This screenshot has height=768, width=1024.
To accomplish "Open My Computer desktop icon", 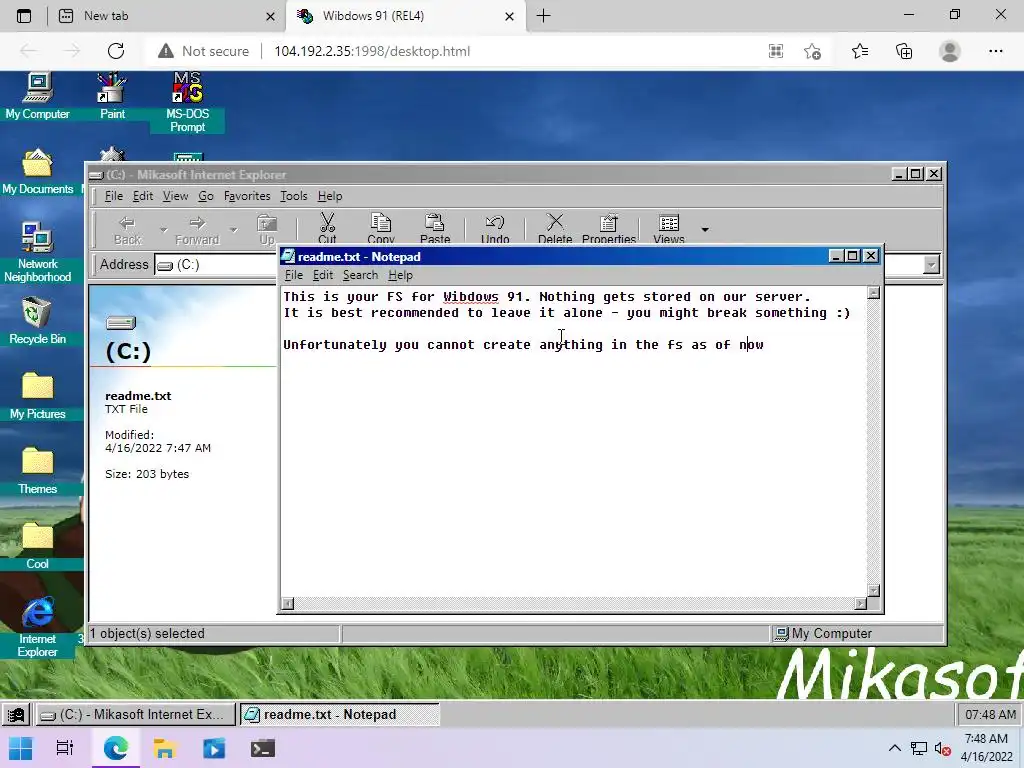I will click(37, 96).
